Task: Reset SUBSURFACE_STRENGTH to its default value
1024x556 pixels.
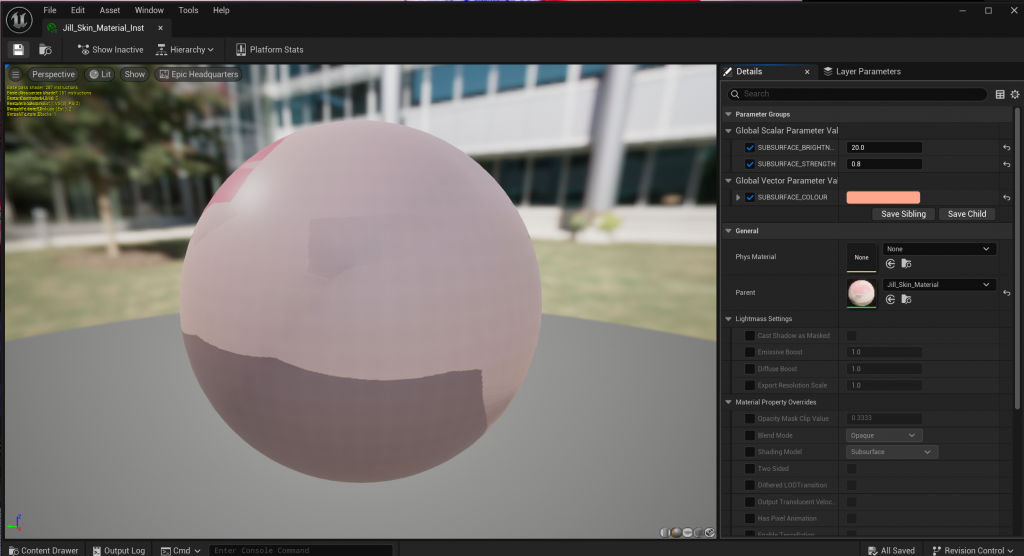Action: coord(1006,164)
